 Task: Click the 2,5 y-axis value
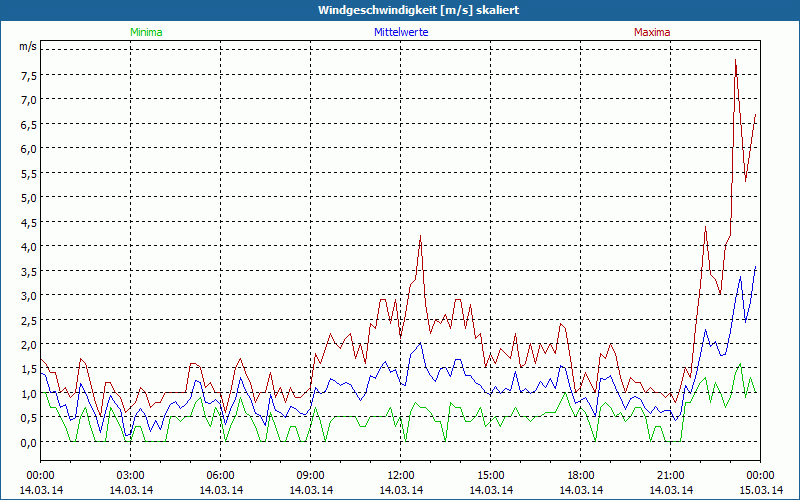tap(29, 320)
